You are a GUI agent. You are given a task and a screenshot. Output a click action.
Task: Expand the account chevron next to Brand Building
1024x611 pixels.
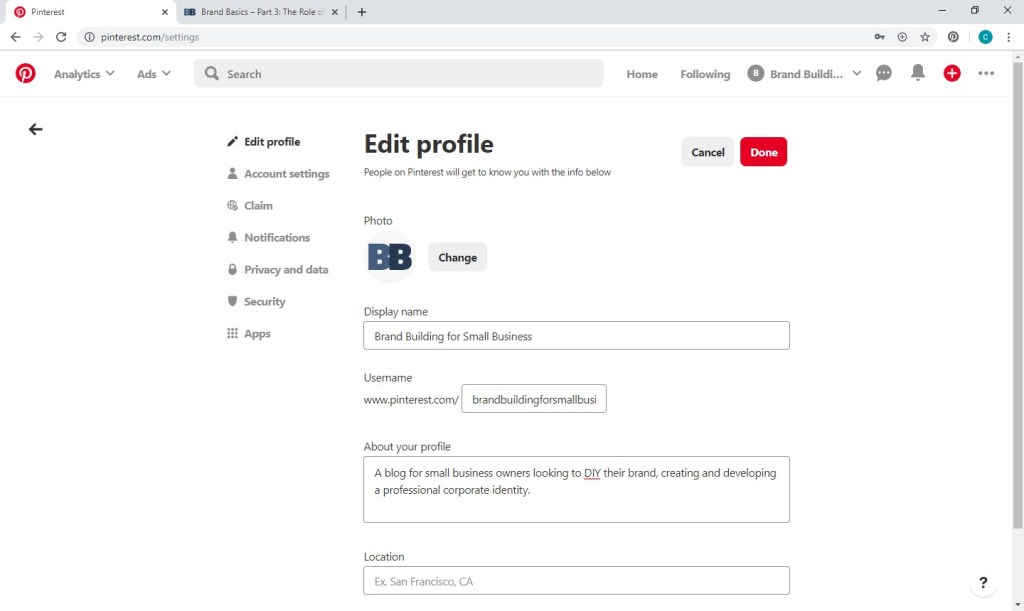click(x=856, y=73)
